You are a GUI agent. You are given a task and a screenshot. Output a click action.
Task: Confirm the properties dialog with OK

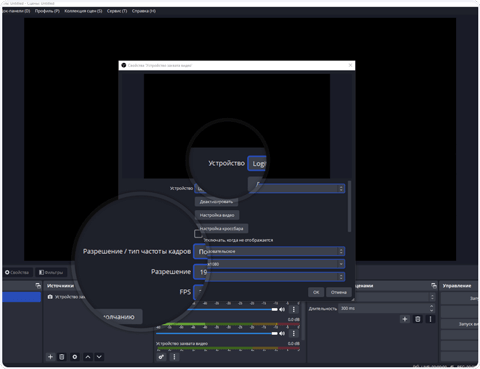pyautogui.click(x=316, y=292)
